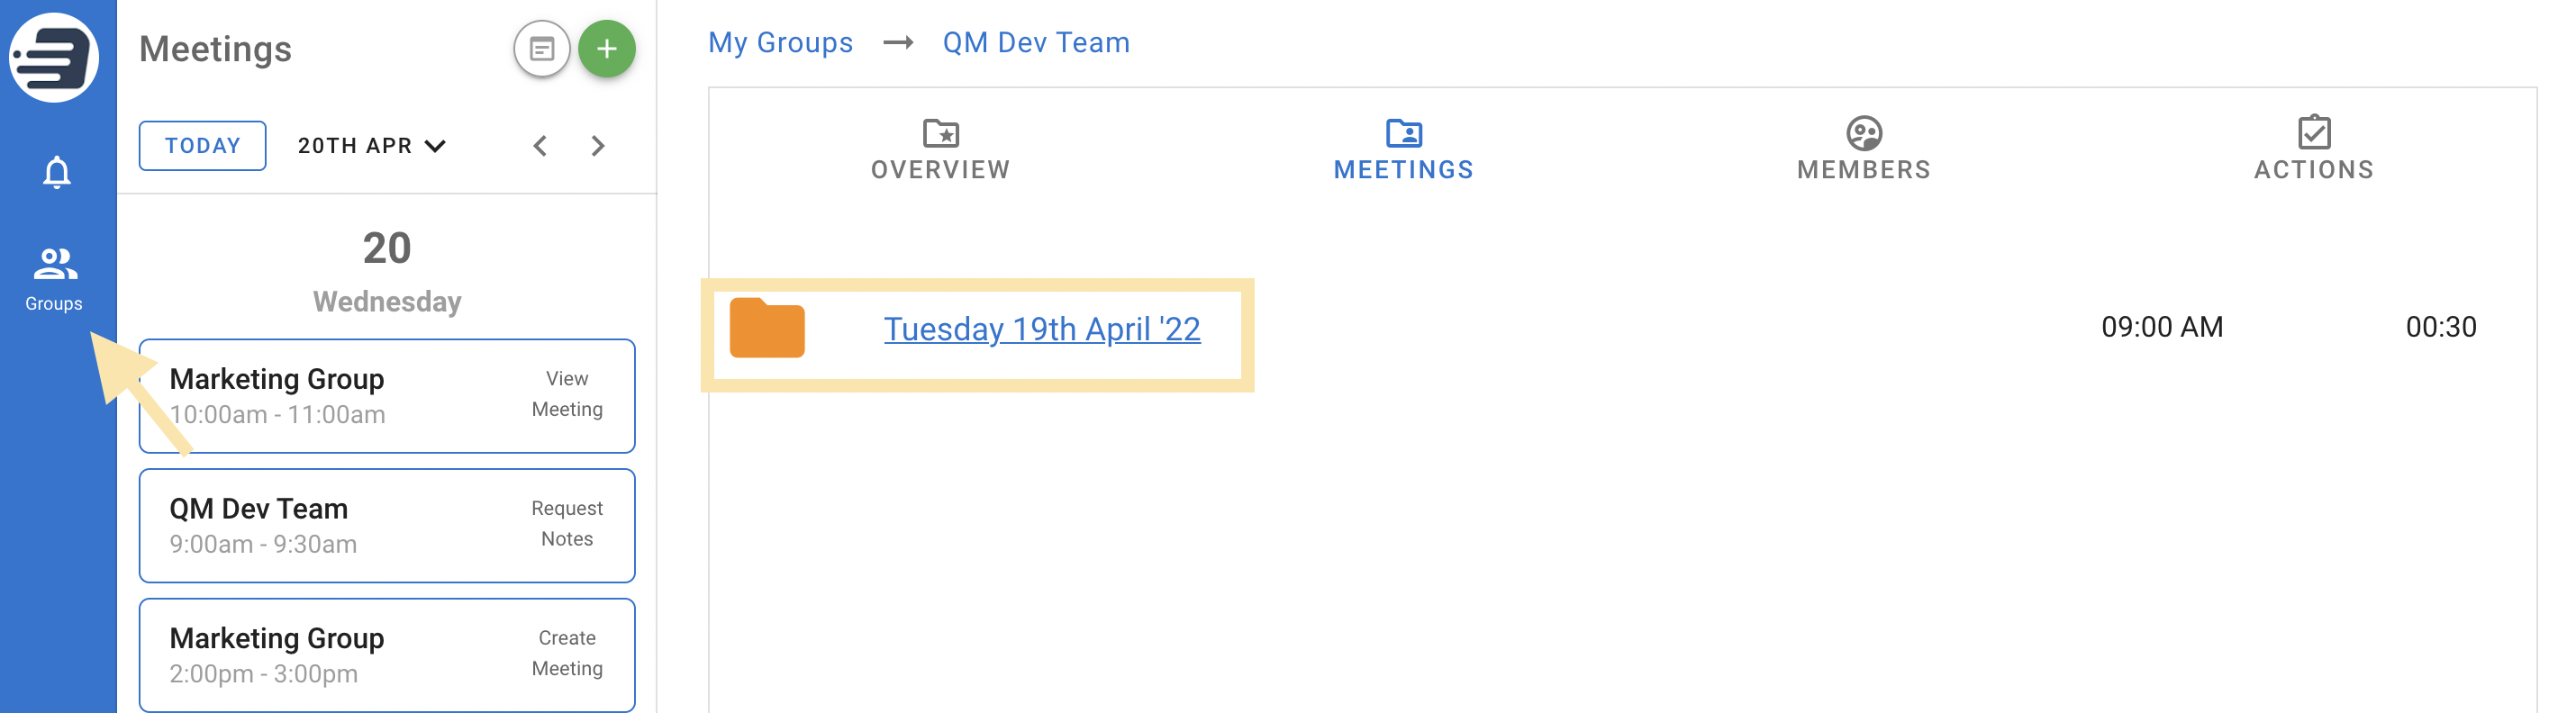Click the Members face icon
The image size is (2576, 713).
[x=1863, y=132]
